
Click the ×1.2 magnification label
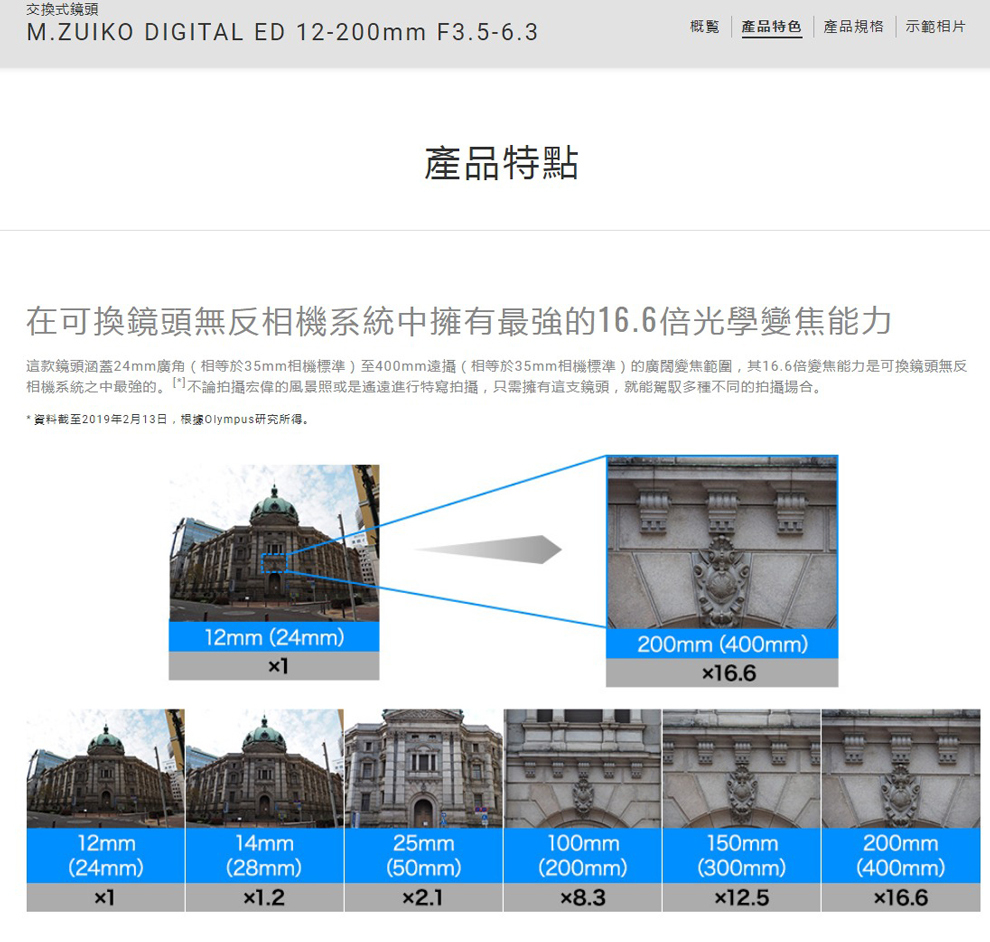coord(264,898)
